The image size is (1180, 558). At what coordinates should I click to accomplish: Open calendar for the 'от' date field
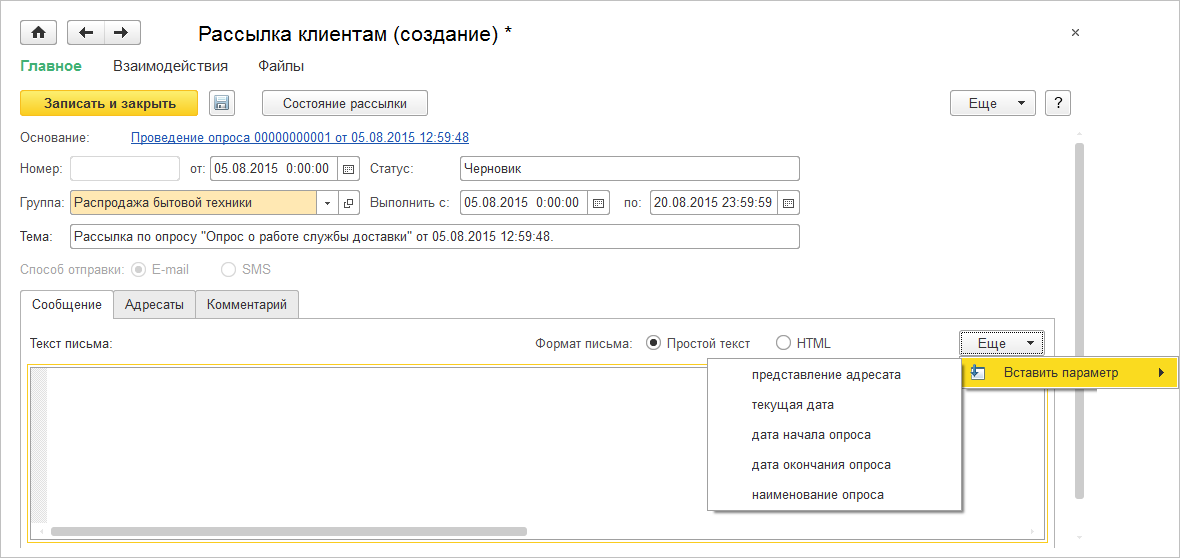349,169
